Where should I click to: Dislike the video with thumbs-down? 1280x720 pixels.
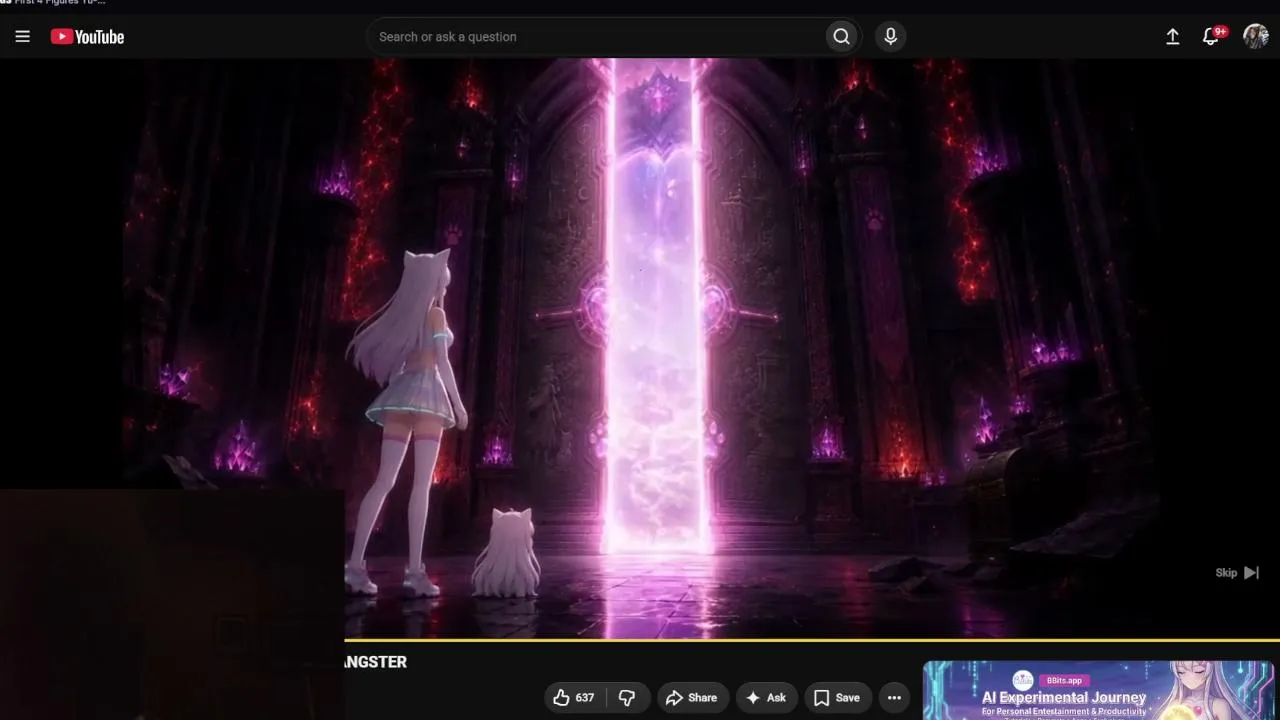click(627, 698)
